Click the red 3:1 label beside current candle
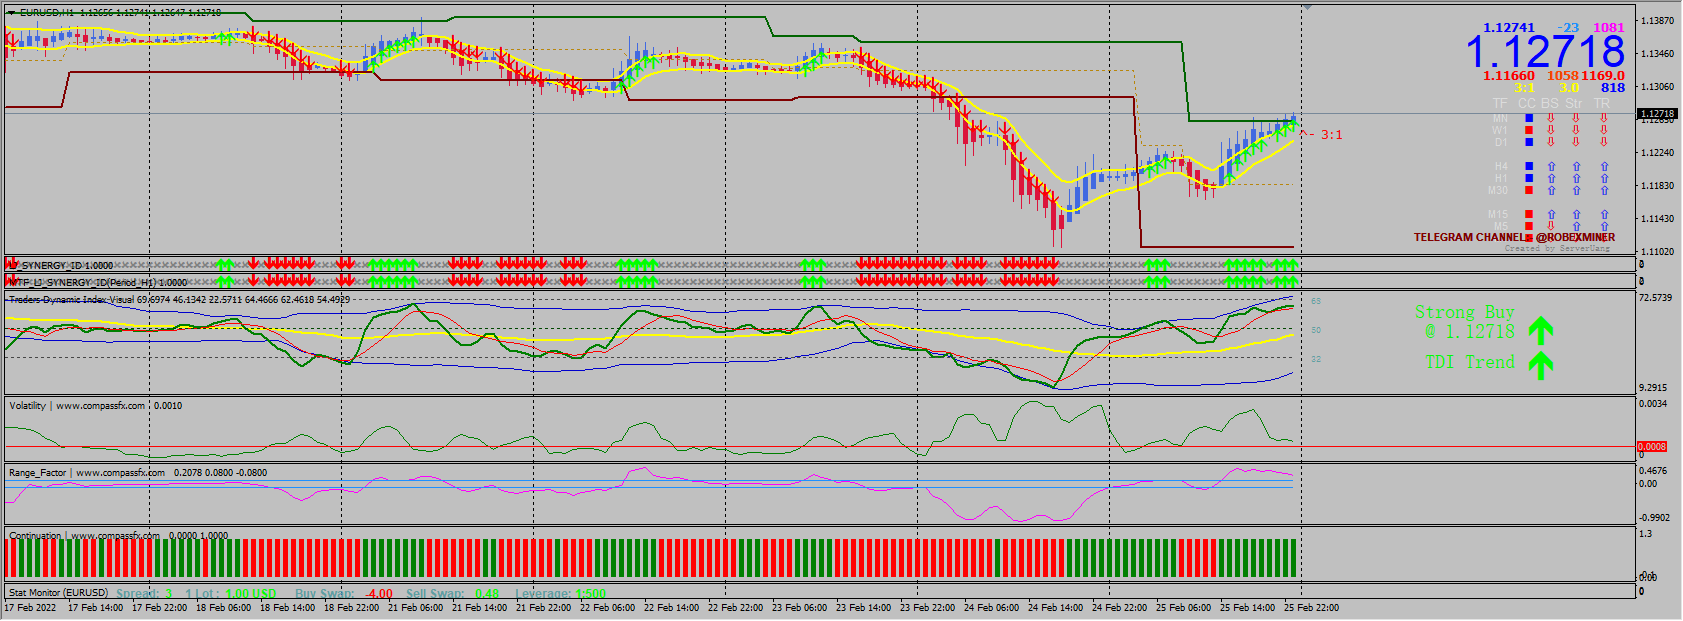 click(1331, 135)
